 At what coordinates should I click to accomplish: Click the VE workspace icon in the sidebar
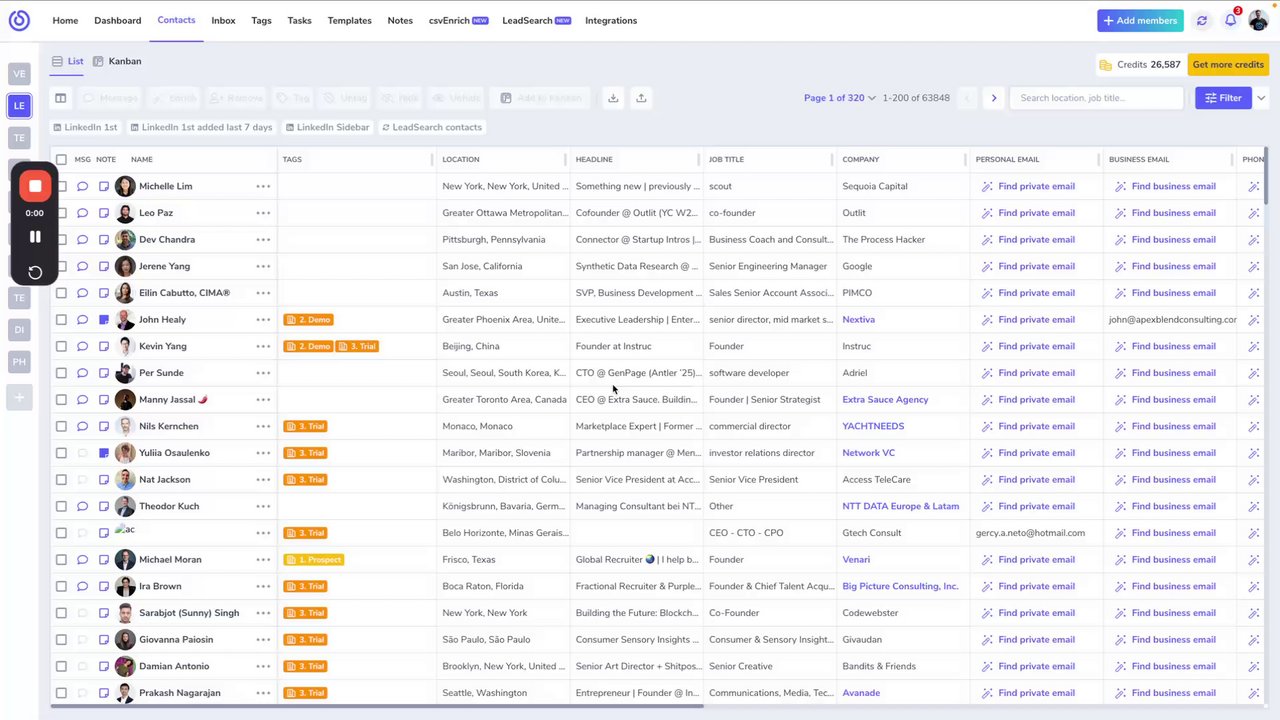tap(19, 73)
